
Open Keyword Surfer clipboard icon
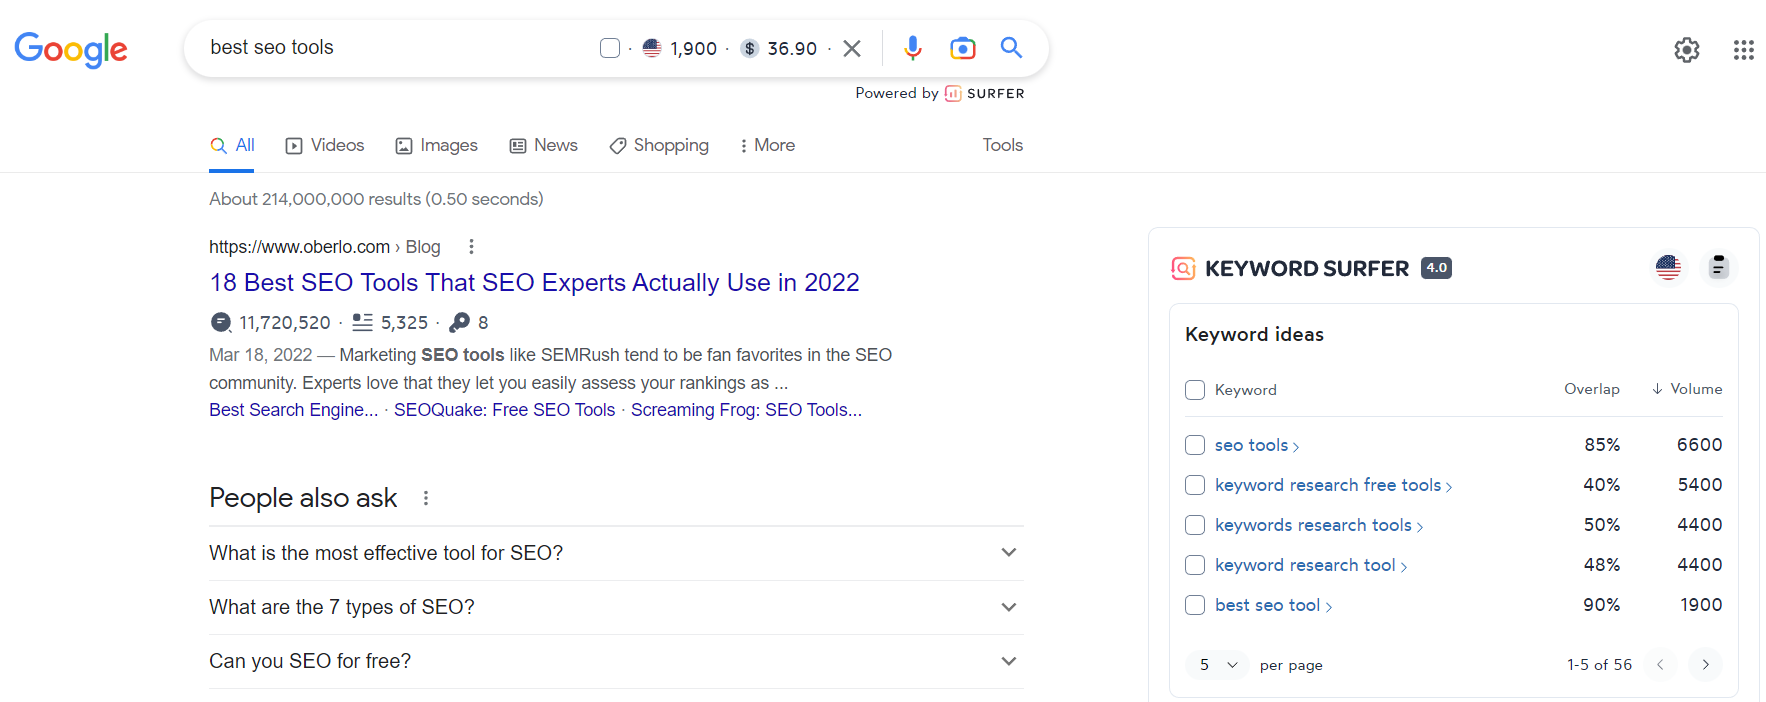[1719, 267]
